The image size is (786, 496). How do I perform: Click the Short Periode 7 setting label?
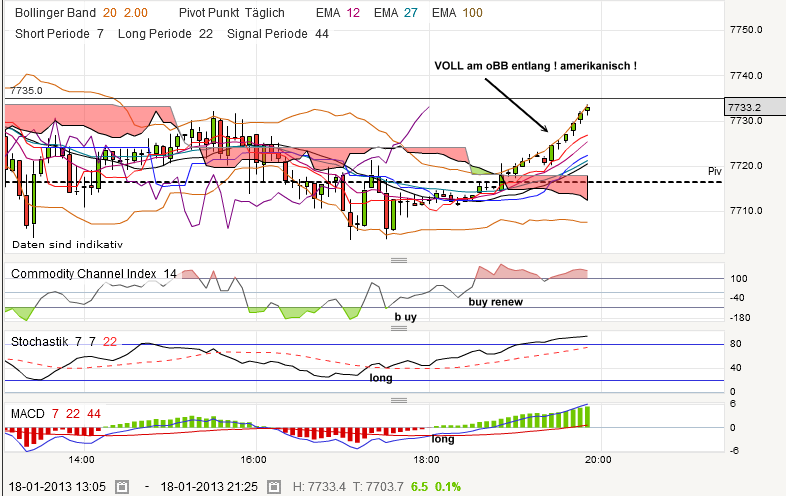point(59,34)
